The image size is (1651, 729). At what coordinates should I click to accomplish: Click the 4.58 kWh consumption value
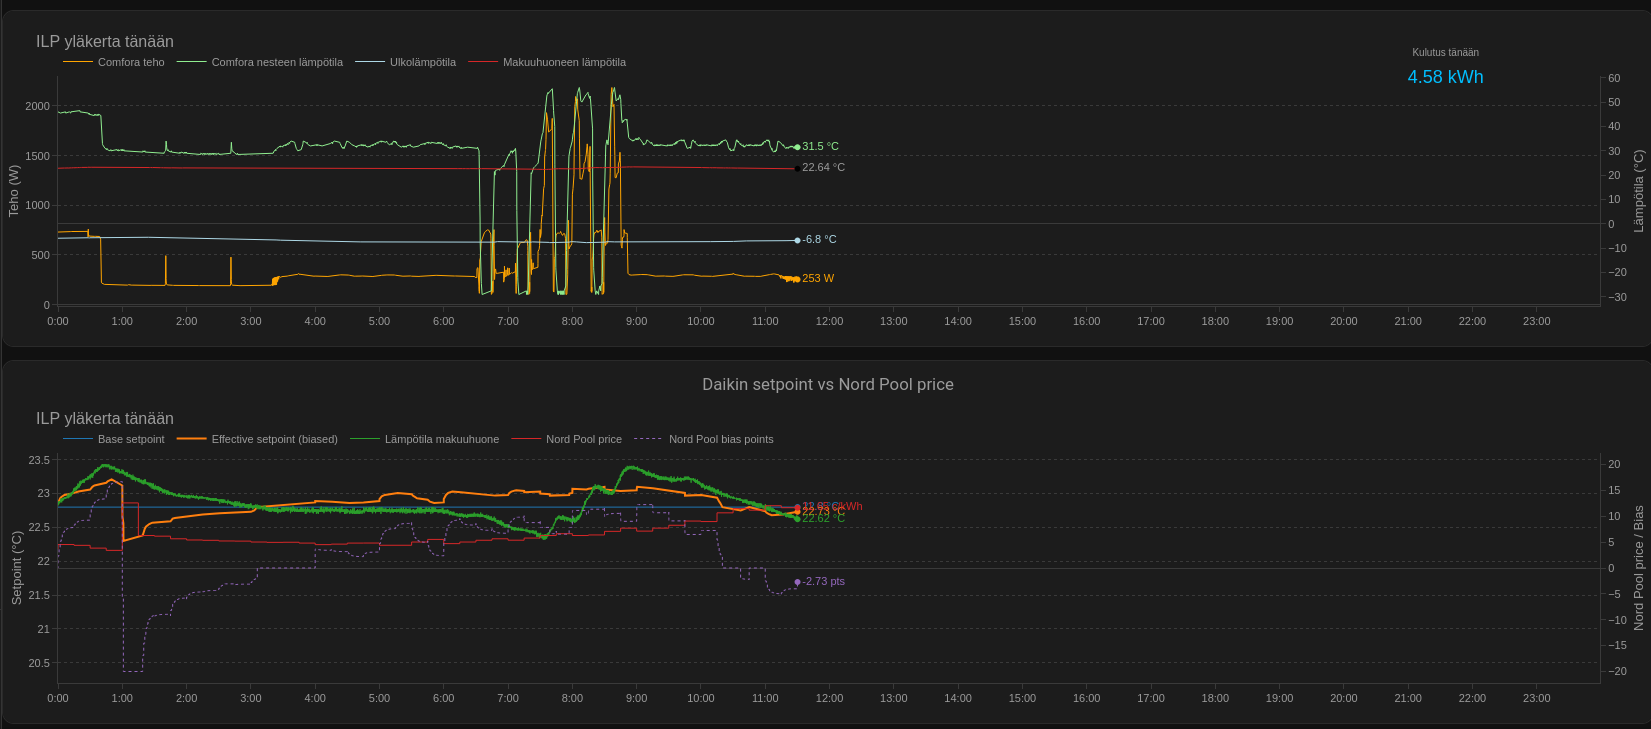tap(1445, 77)
